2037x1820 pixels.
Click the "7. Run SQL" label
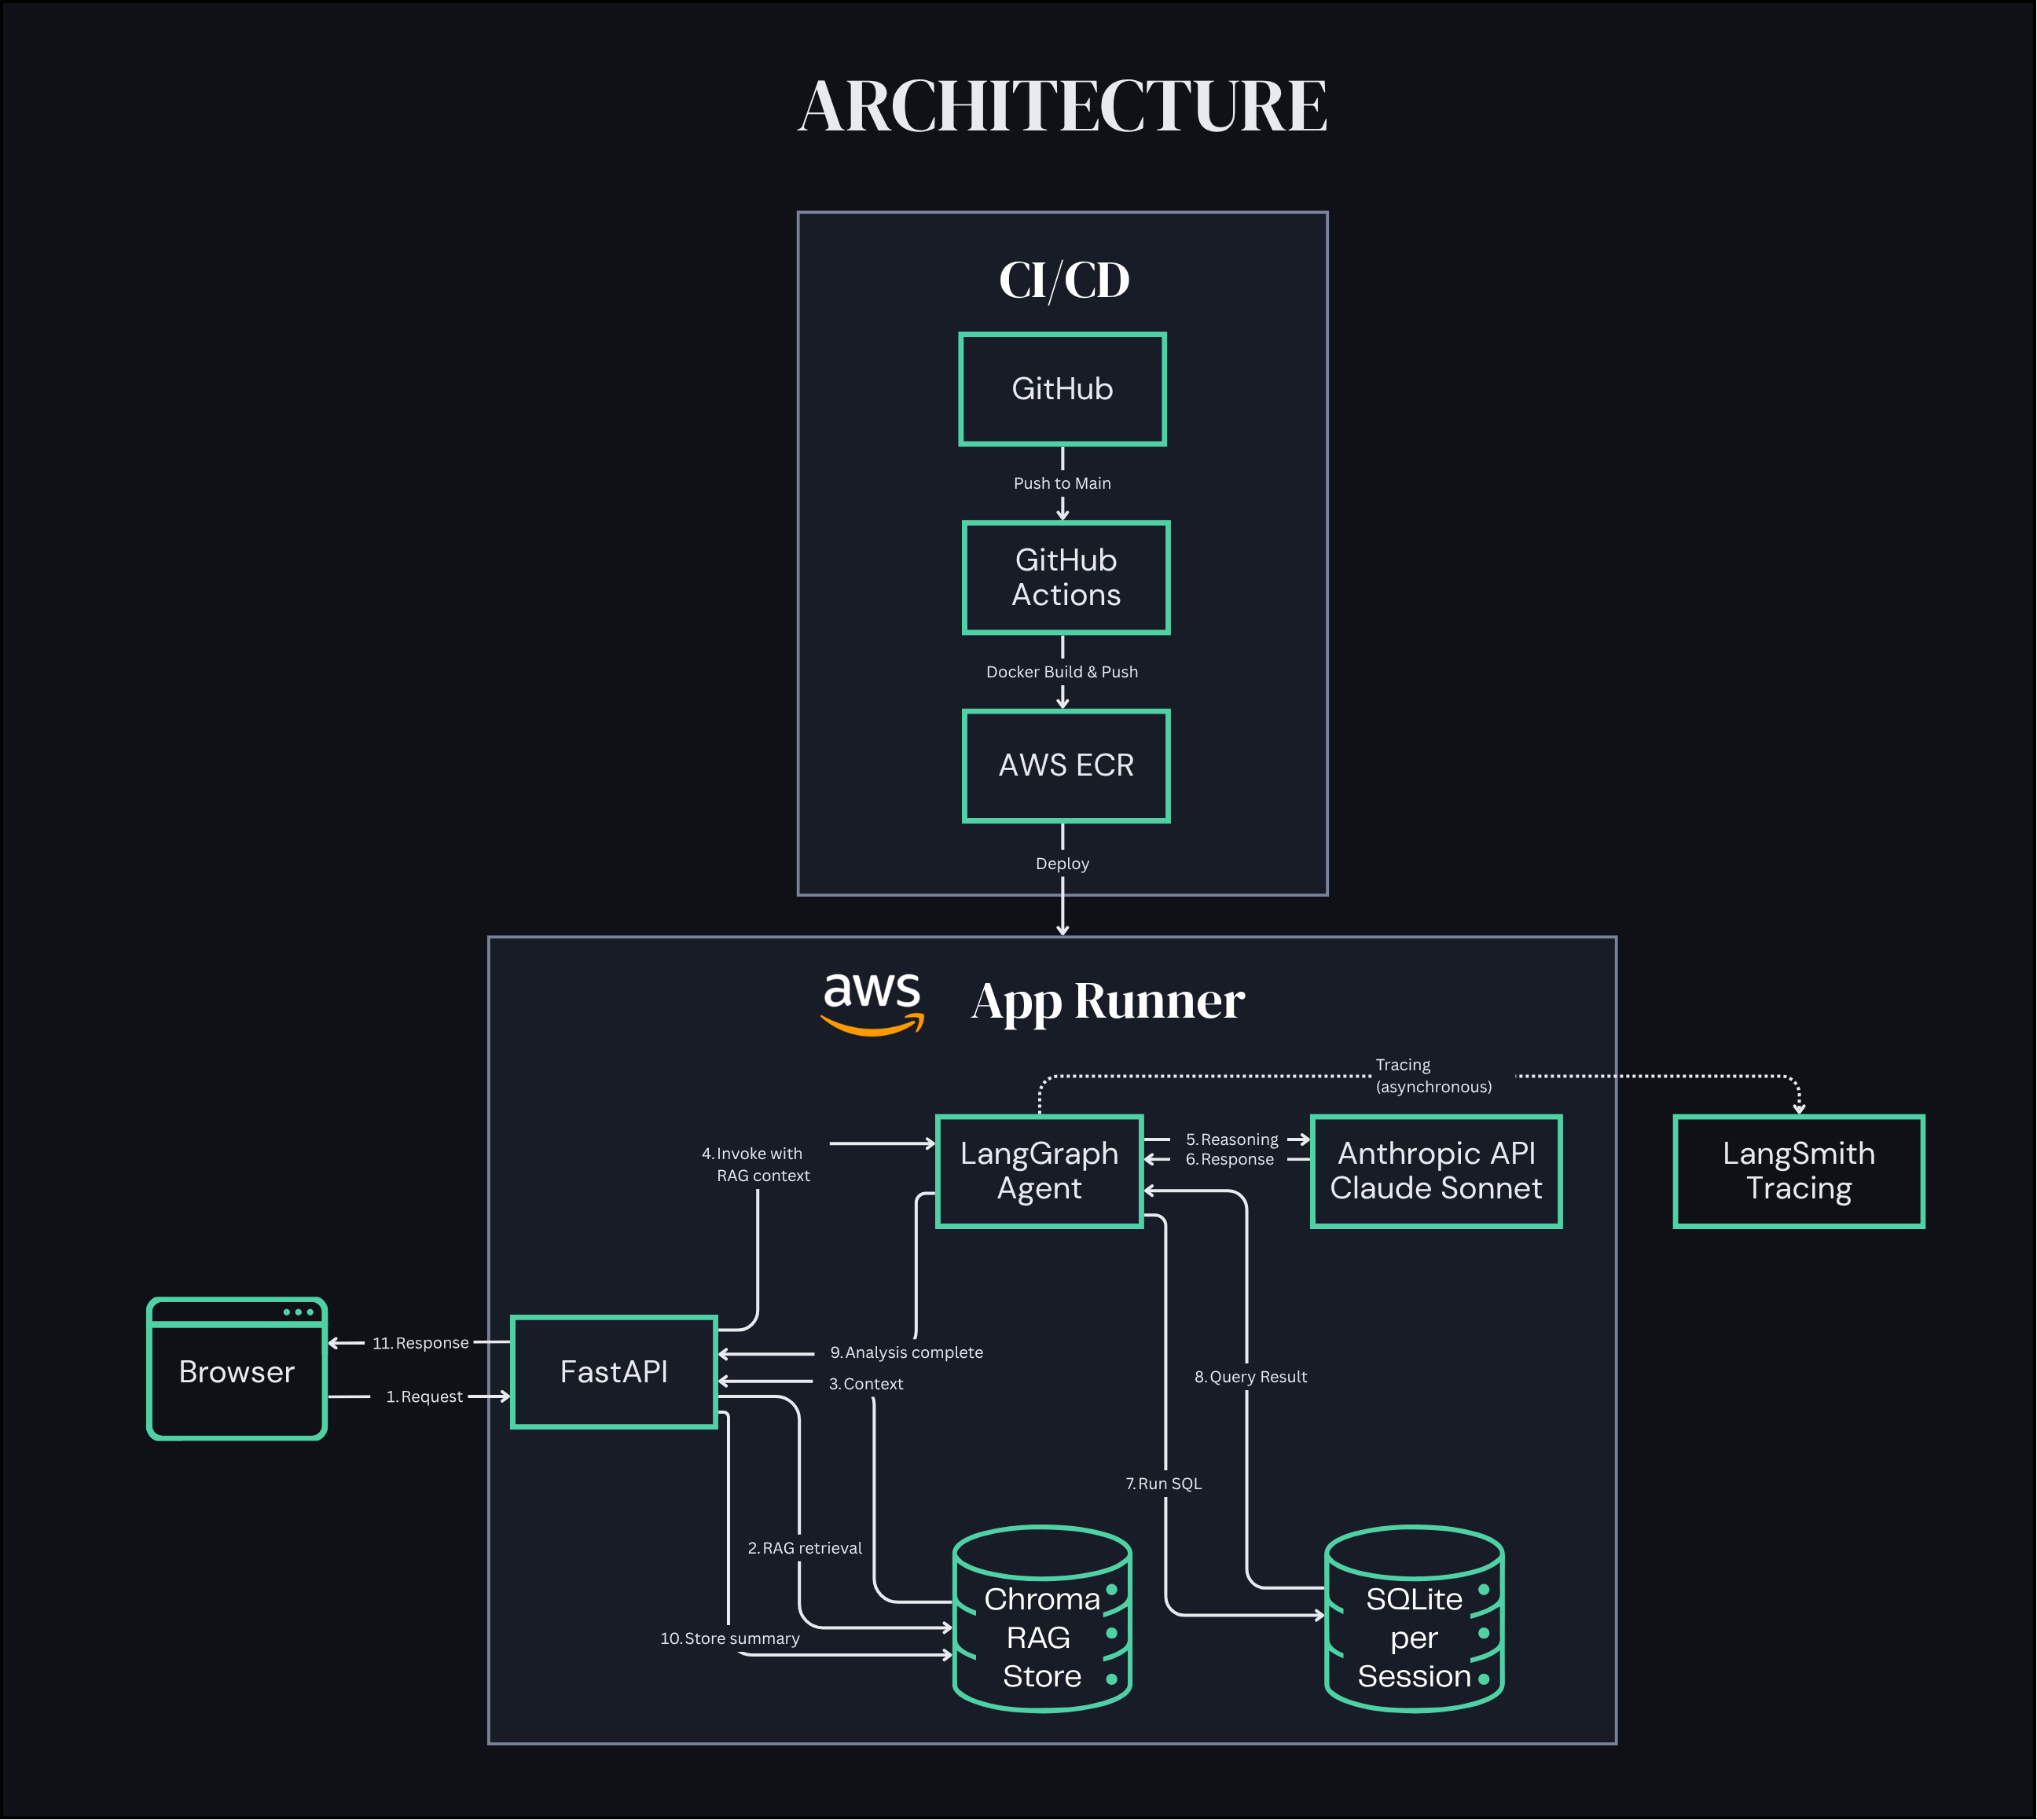point(1164,1484)
